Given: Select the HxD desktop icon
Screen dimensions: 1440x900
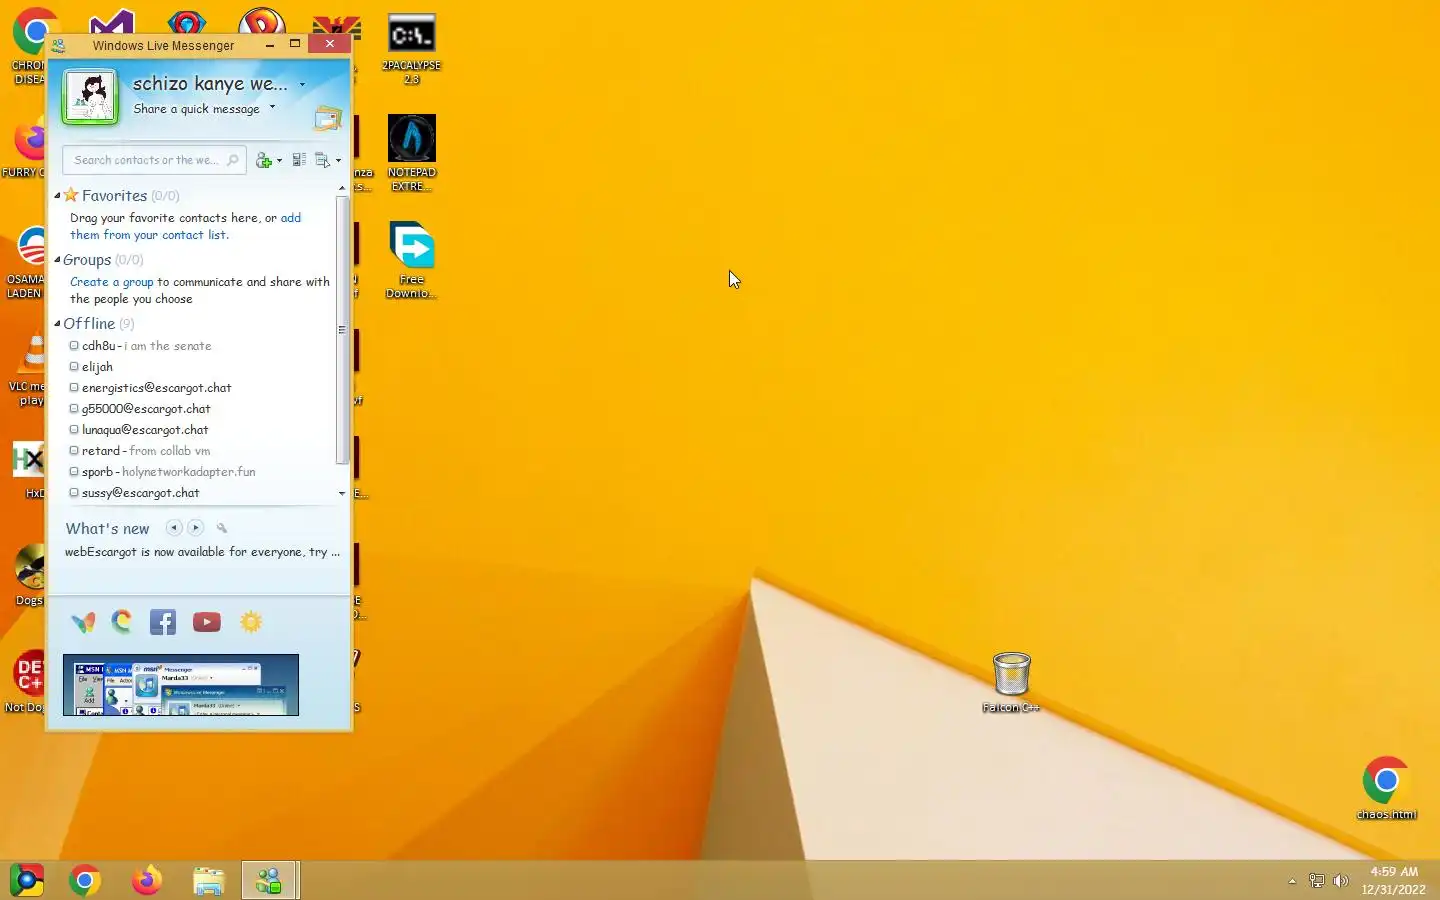Looking at the screenshot, I should point(28,470).
